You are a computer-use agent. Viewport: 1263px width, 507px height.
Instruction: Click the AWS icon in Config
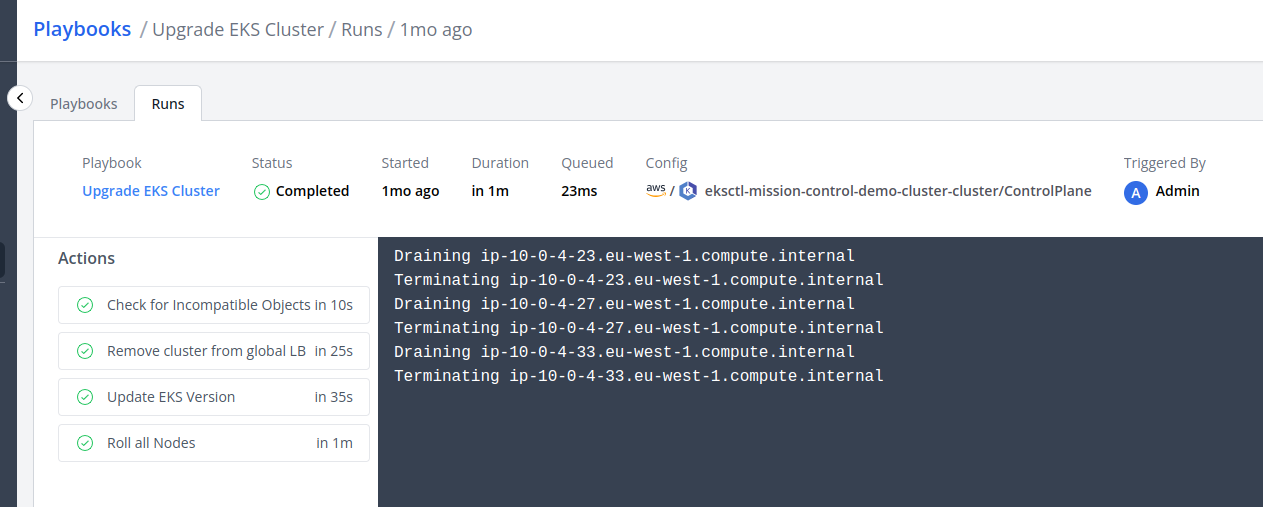656,190
